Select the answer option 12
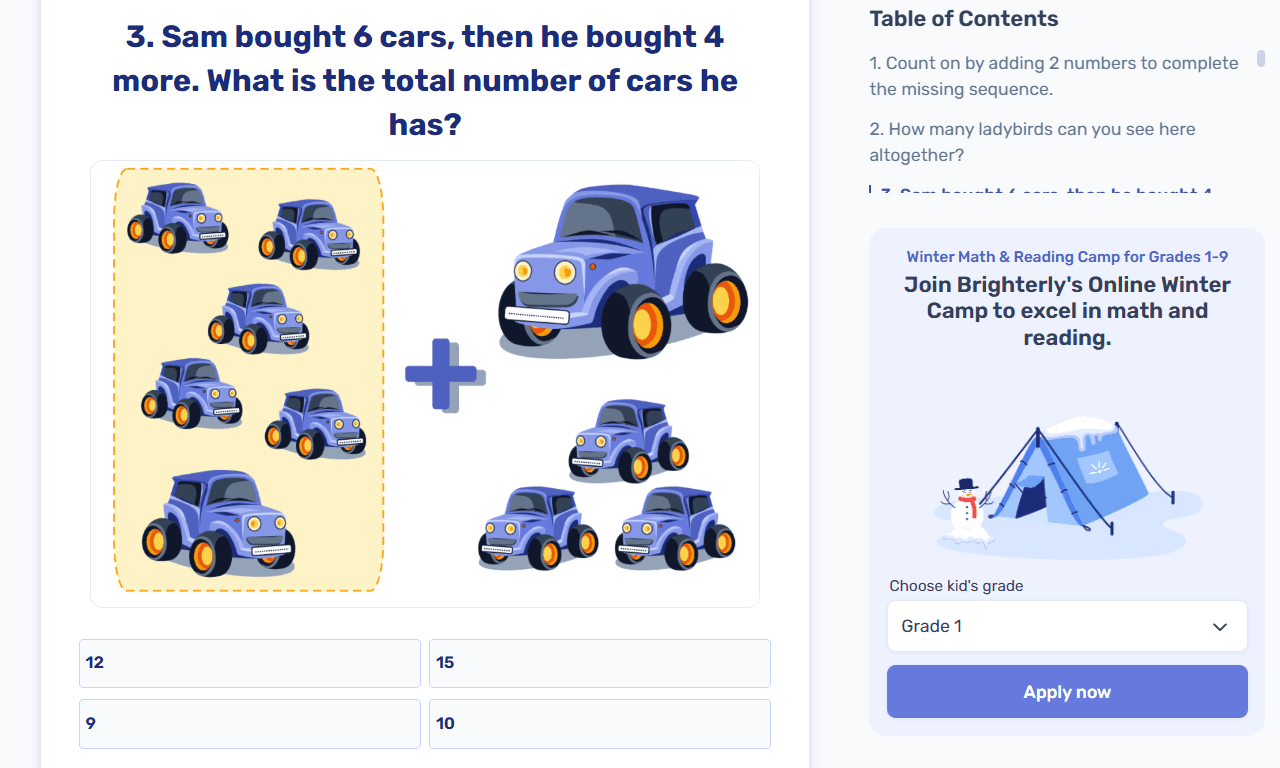 249,663
